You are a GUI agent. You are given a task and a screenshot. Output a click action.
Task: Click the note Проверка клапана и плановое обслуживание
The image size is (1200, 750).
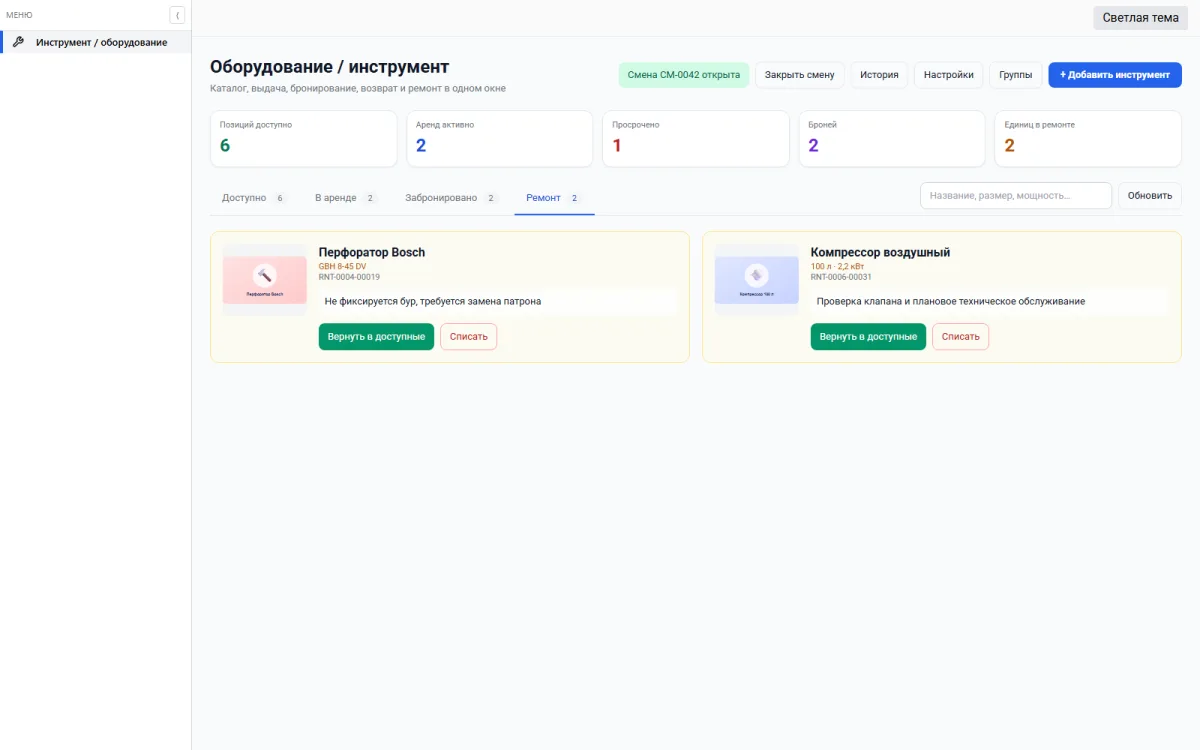pos(990,301)
